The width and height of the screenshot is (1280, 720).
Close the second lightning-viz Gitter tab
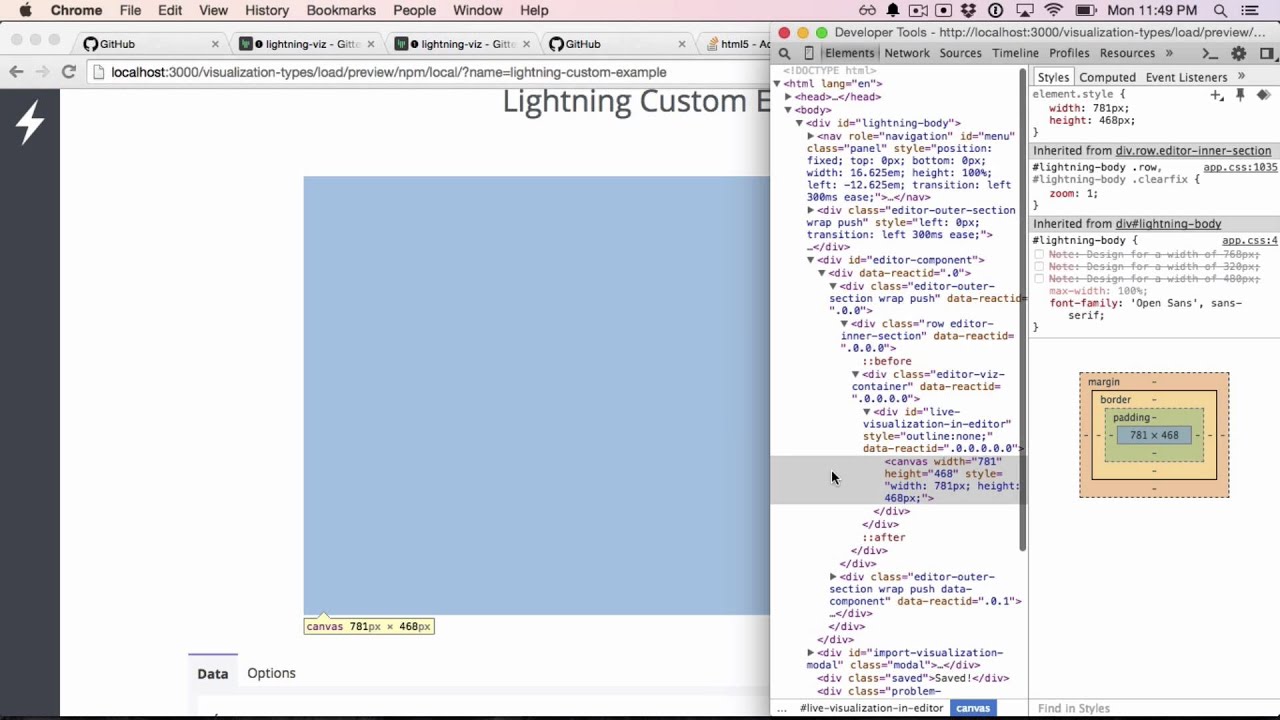coord(527,44)
